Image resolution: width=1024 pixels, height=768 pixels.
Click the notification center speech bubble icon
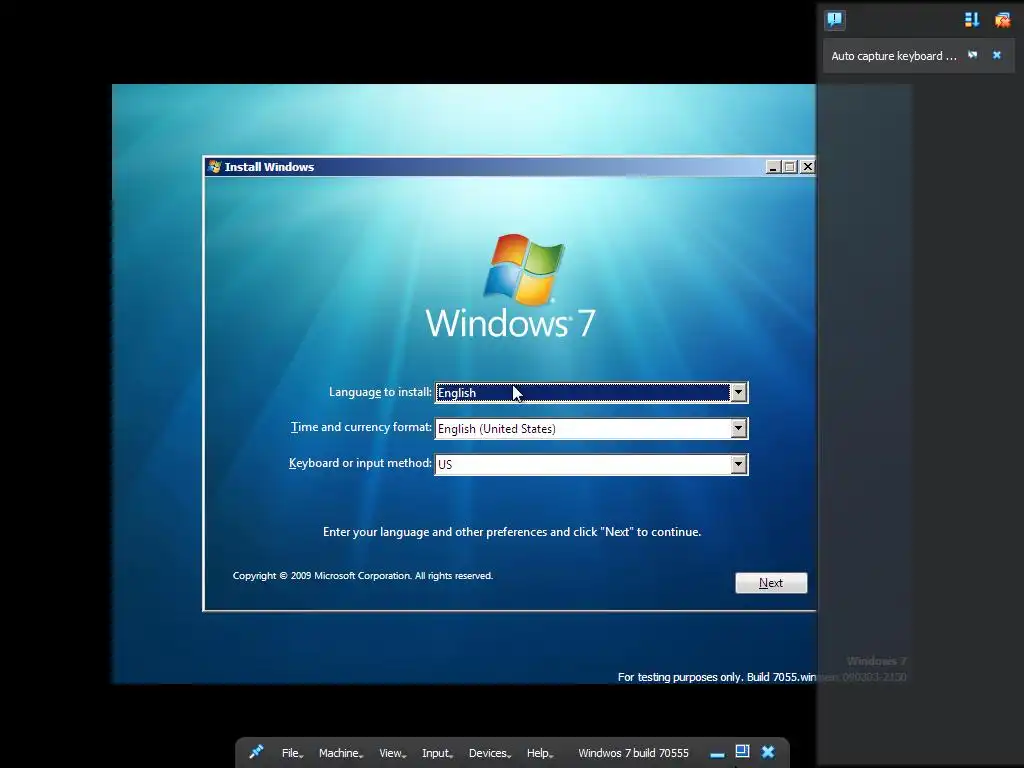(x=835, y=20)
